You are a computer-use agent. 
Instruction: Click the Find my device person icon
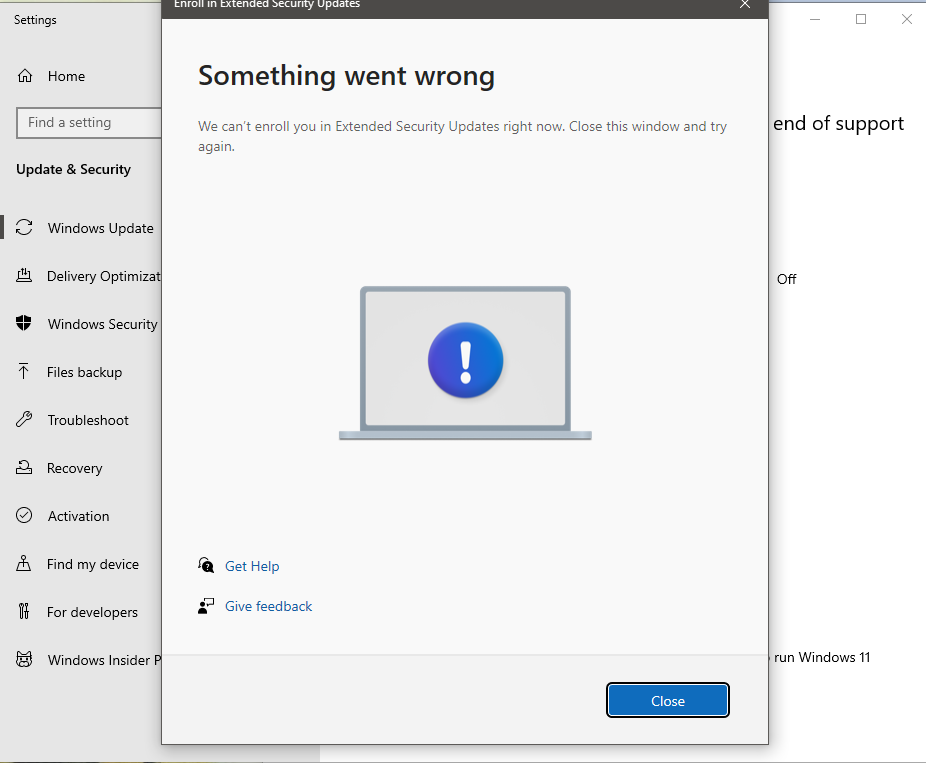pyautogui.click(x=23, y=563)
